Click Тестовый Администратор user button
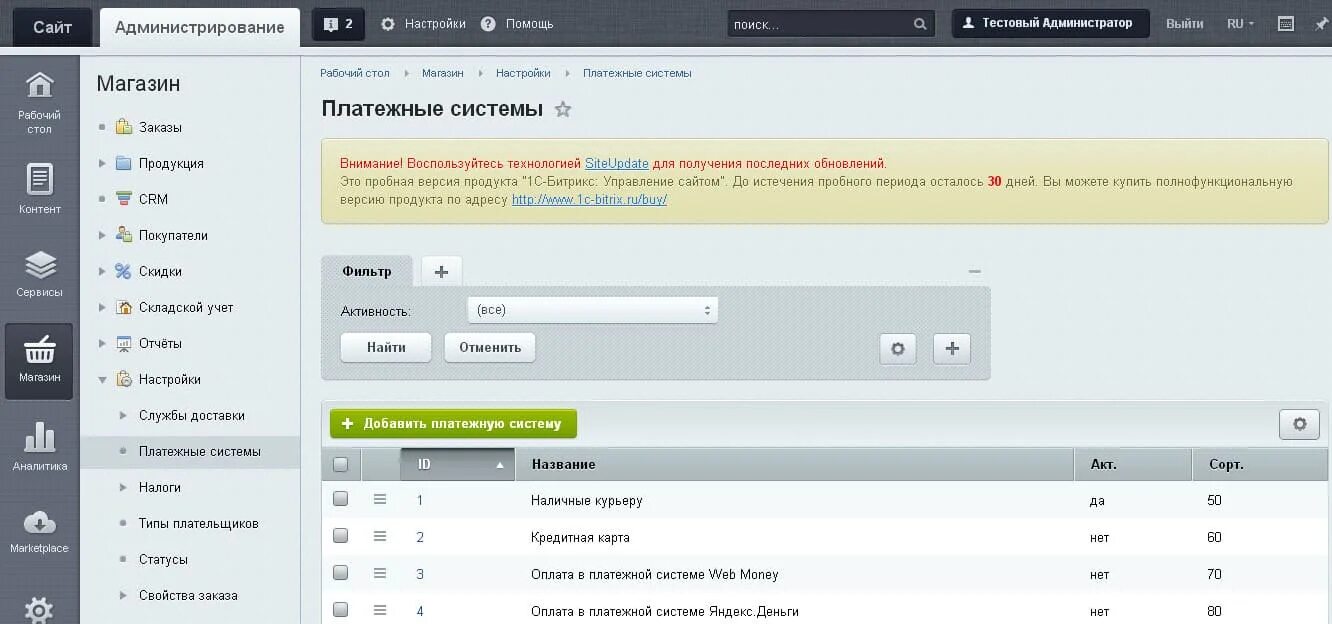 tap(1050, 23)
